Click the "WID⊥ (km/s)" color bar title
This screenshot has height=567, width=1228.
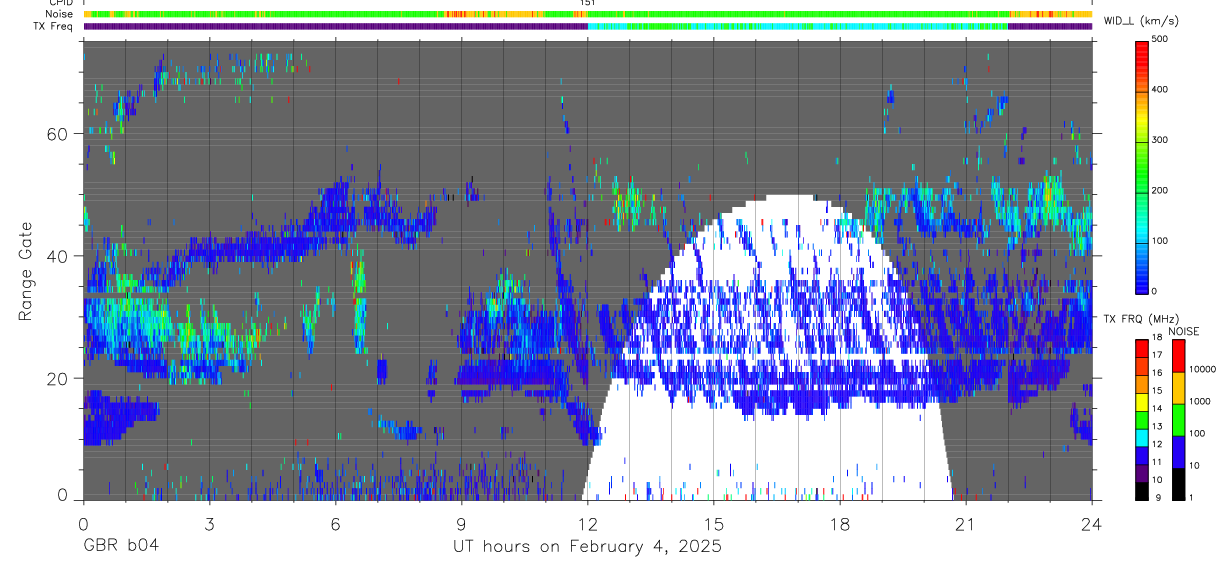pos(1142,21)
